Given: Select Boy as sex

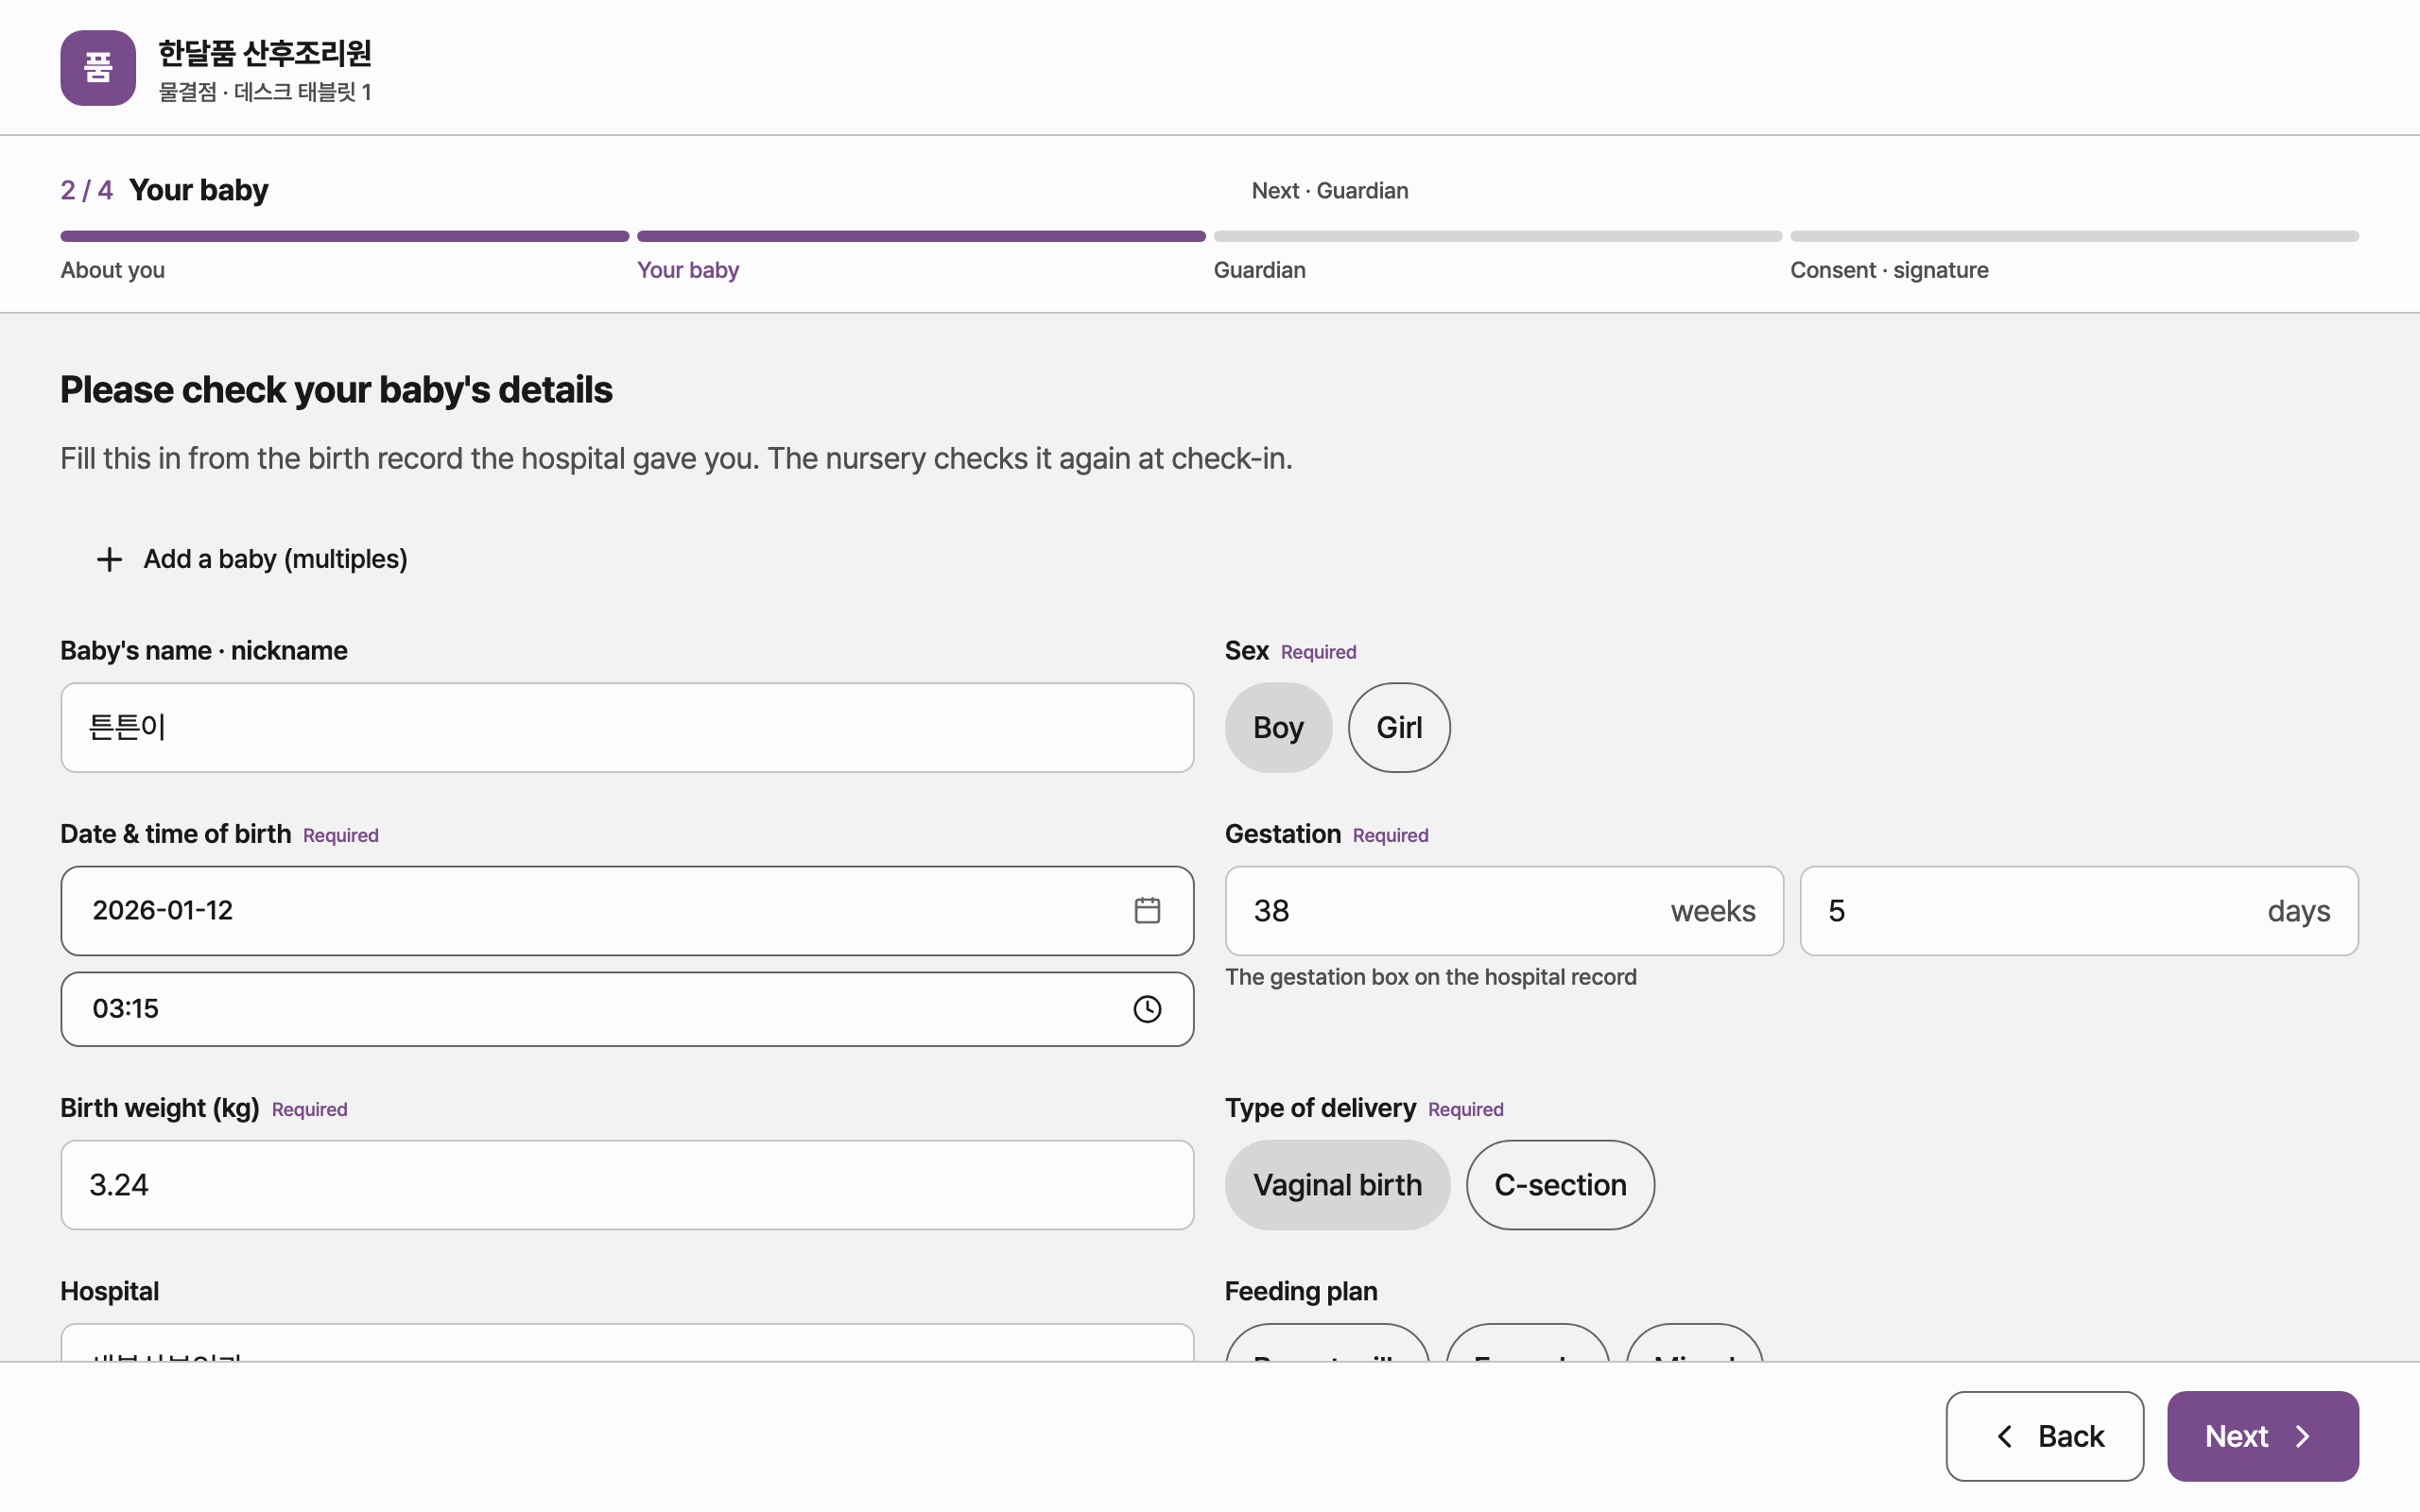Looking at the screenshot, I should click(x=1278, y=727).
